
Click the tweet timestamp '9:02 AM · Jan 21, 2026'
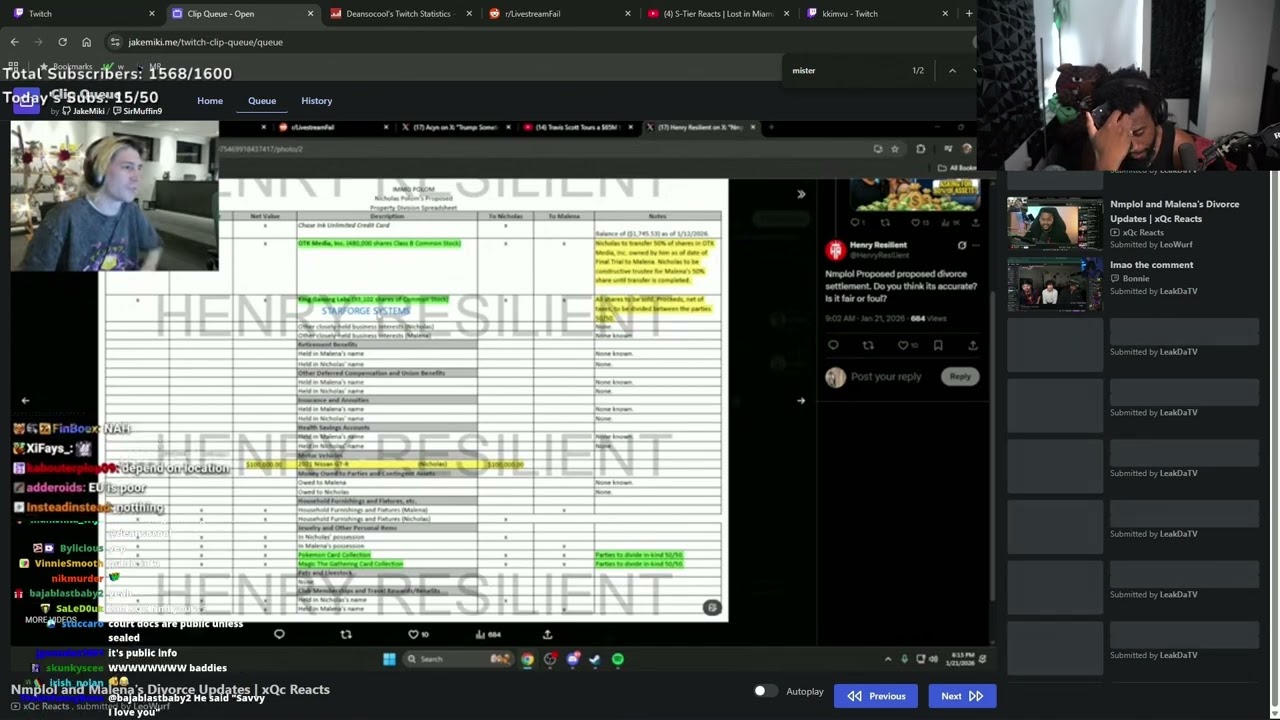coord(865,318)
